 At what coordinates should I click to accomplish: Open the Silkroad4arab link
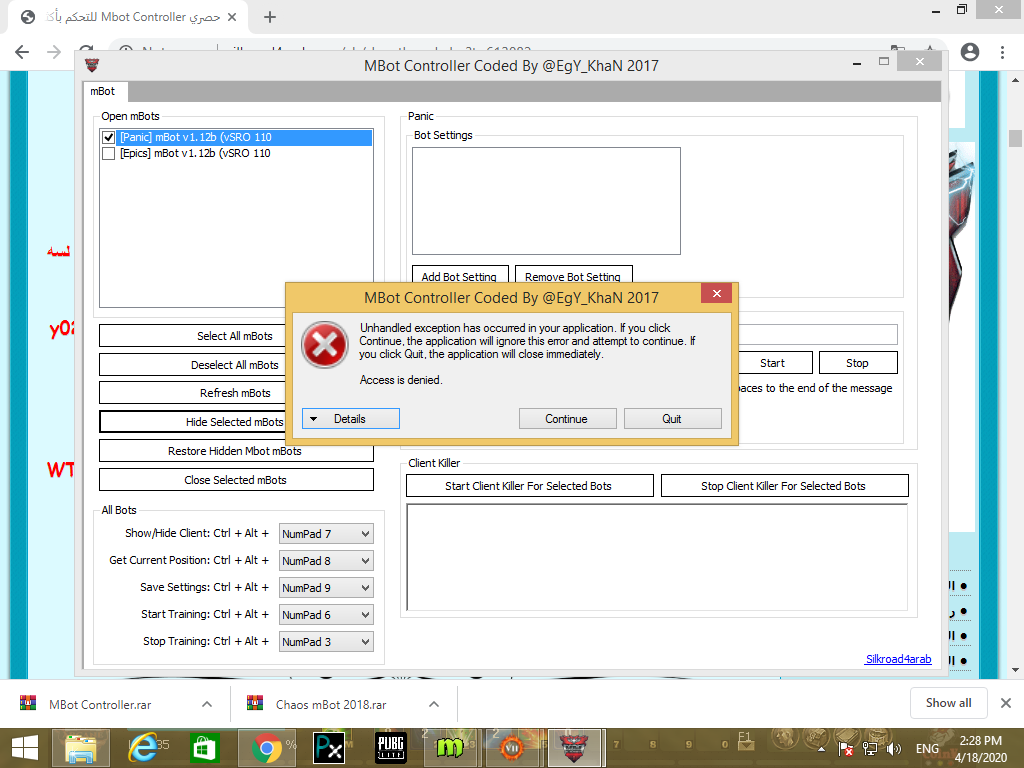tap(899, 659)
